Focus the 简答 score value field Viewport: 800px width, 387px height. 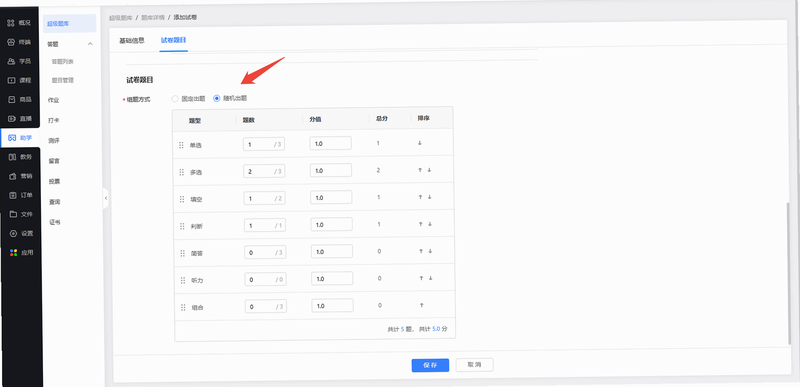(332, 251)
